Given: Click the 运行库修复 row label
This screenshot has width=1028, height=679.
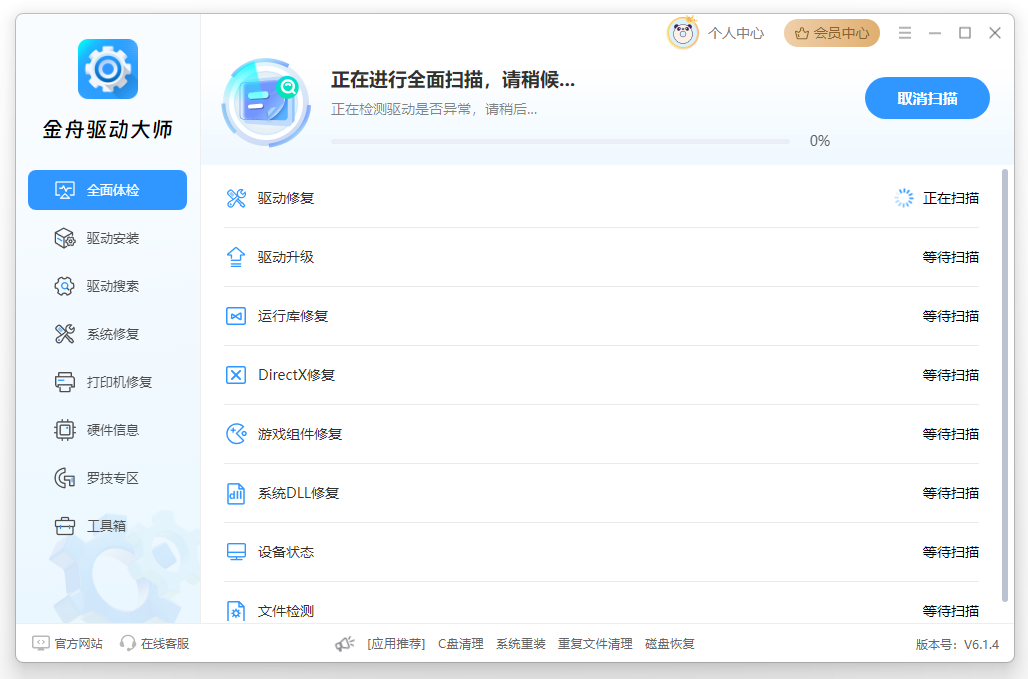Looking at the screenshot, I should [293, 316].
